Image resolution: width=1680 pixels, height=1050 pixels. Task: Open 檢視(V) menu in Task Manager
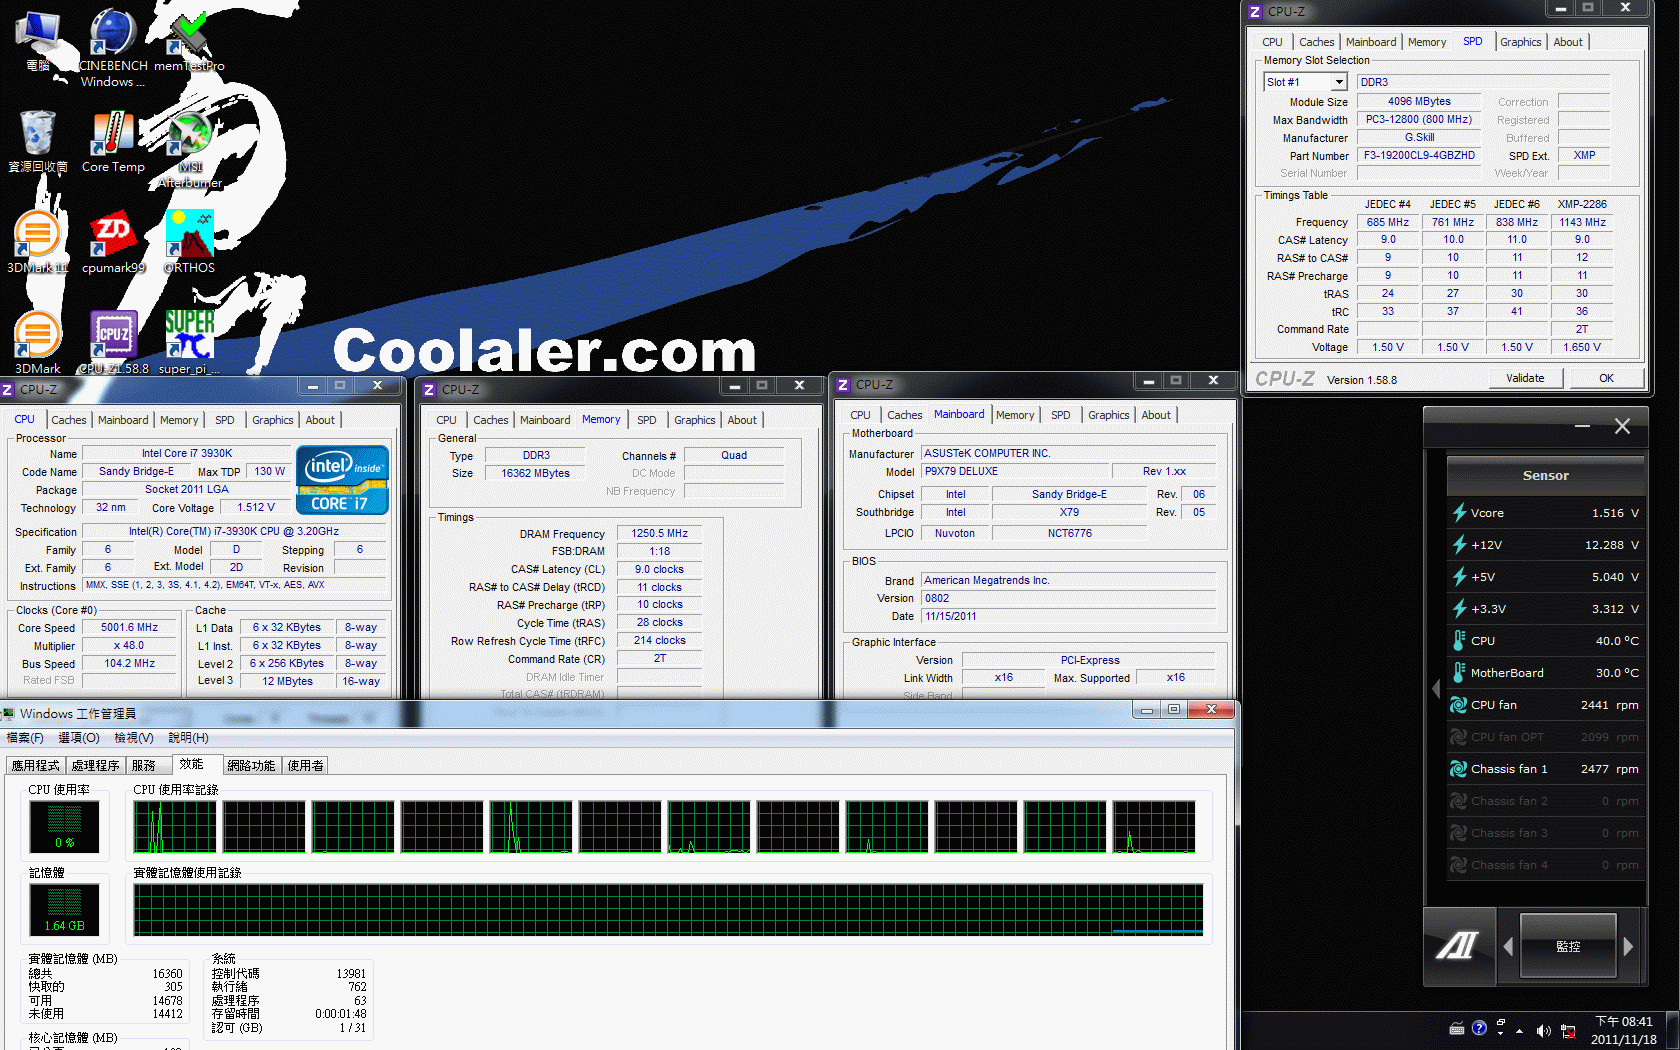coord(134,738)
